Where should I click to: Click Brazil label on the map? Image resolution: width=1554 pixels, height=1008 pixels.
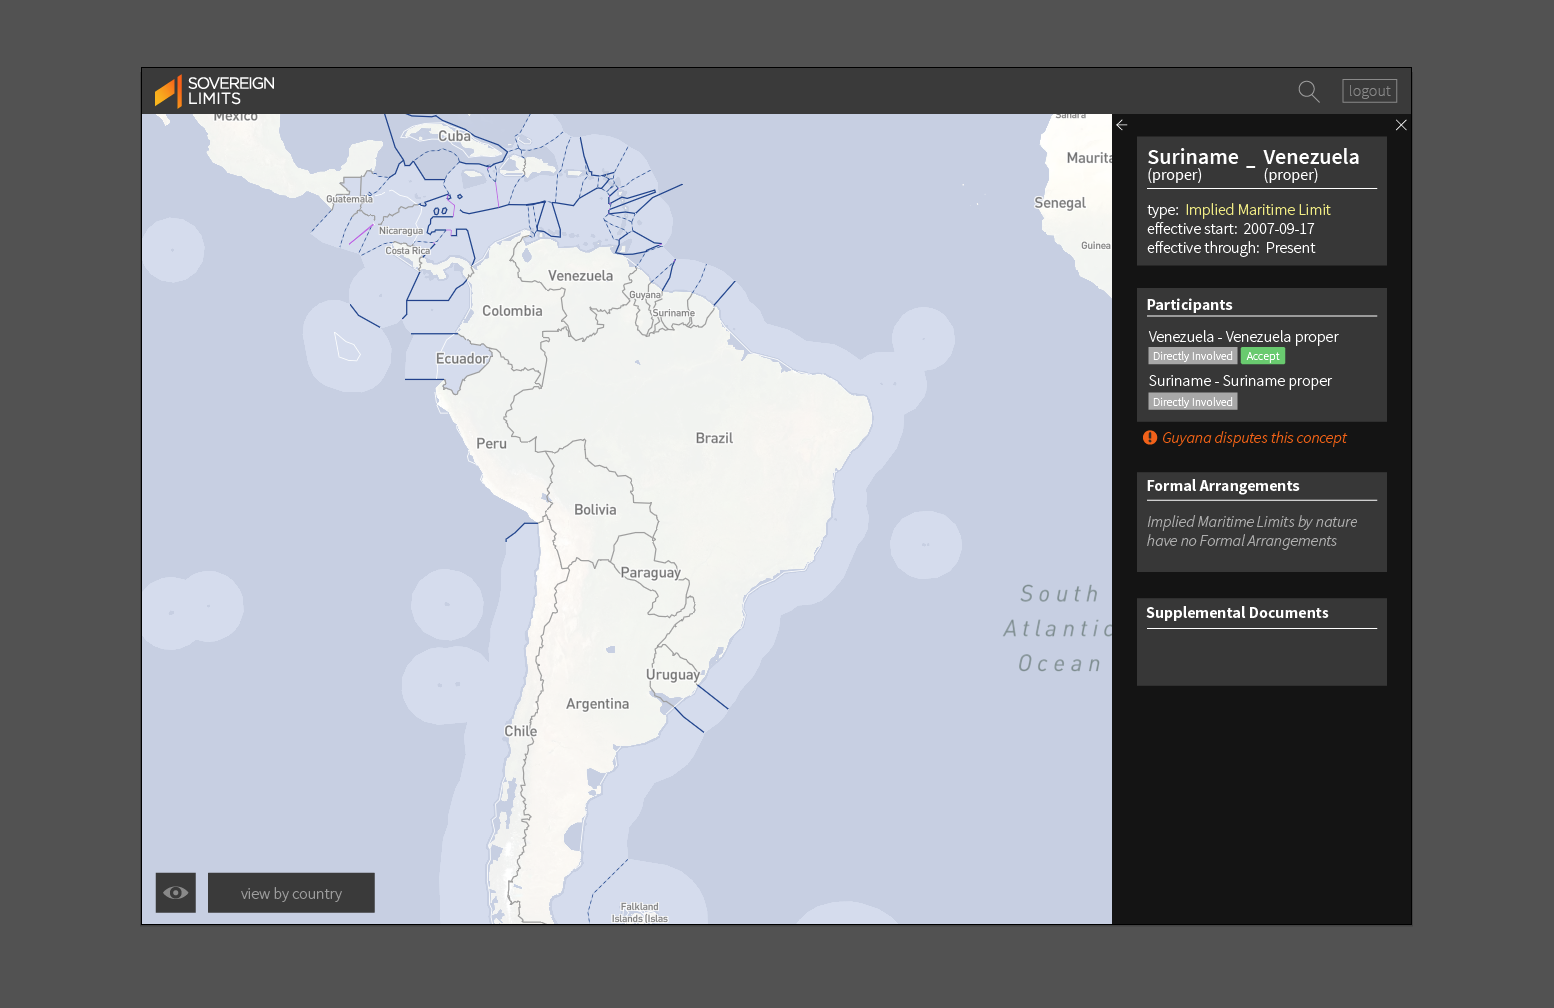pos(714,438)
